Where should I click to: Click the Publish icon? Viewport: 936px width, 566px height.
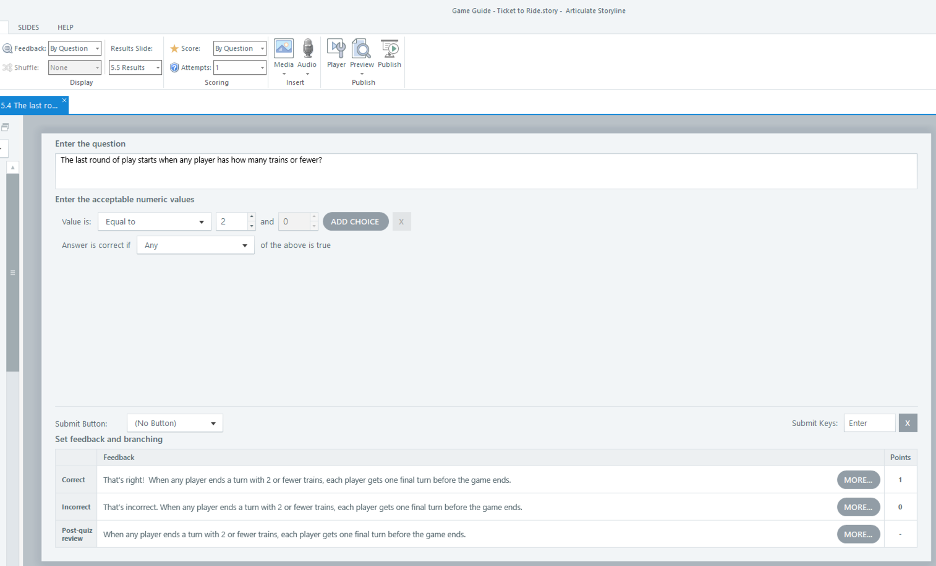click(389, 48)
